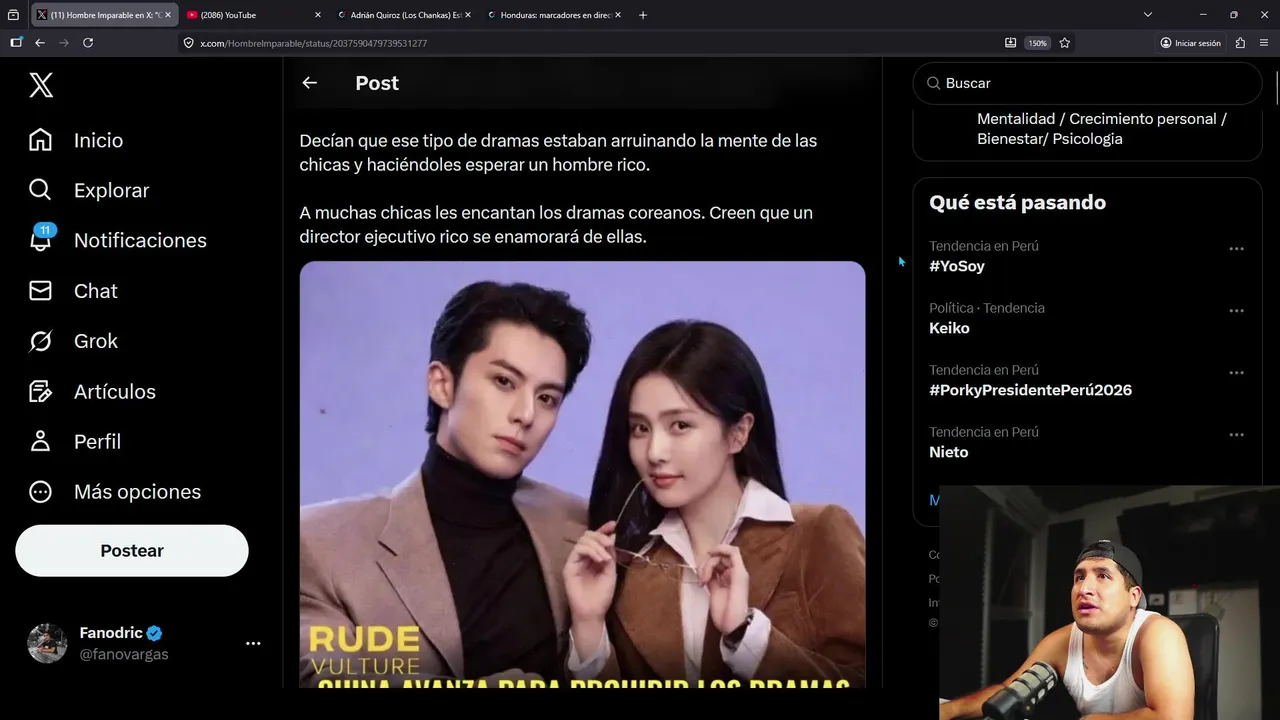Open the browser application menu
Screen dimensions: 1280x720
click(x=1264, y=43)
